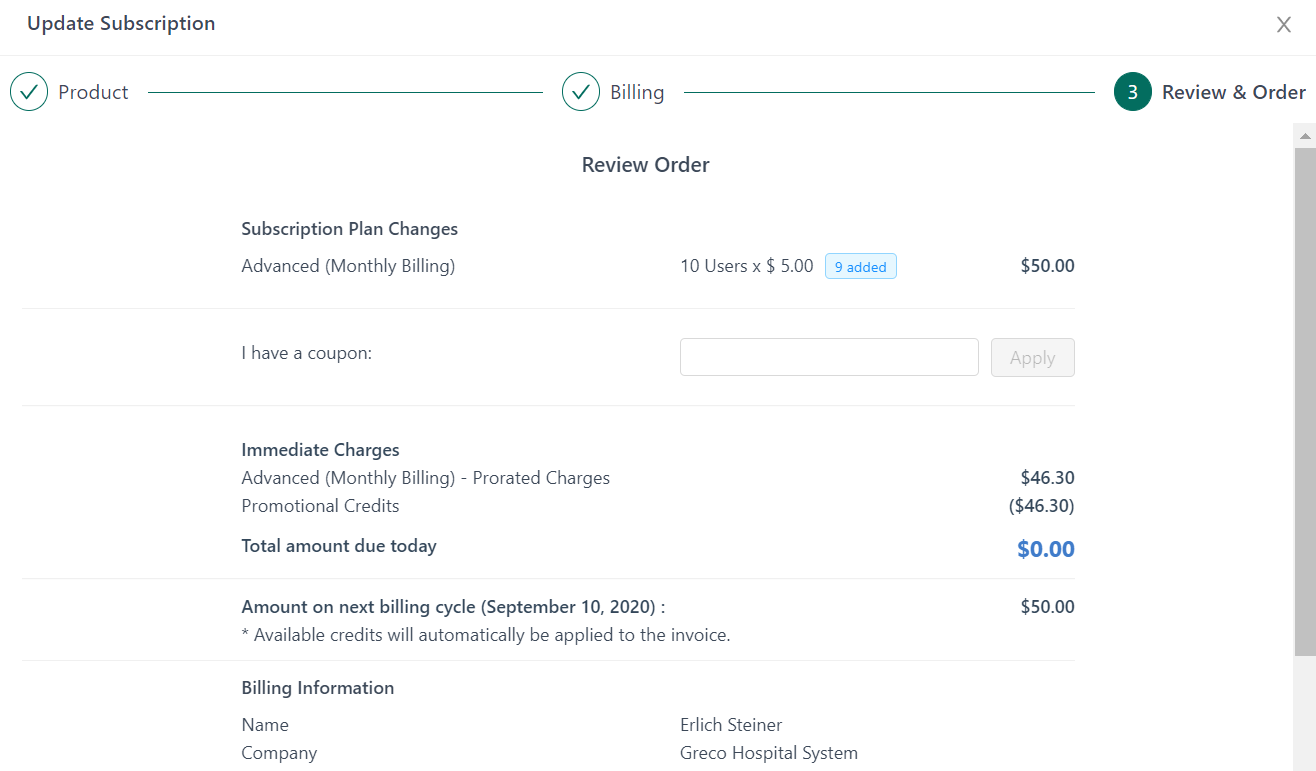The image size is (1316, 771).
Task: Click the Billing step checkmark icon
Action: click(581, 92)
